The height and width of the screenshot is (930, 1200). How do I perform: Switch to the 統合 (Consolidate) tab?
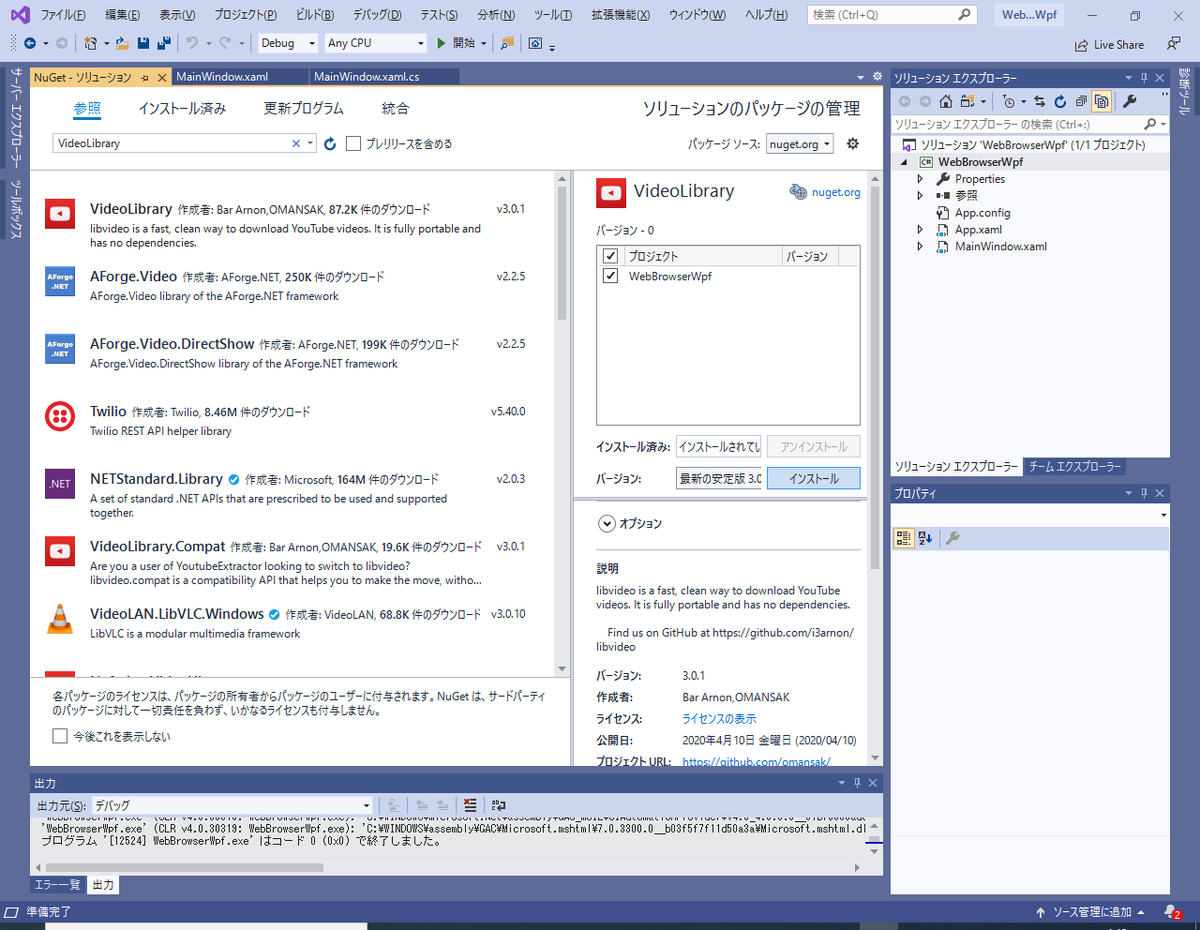395,109
